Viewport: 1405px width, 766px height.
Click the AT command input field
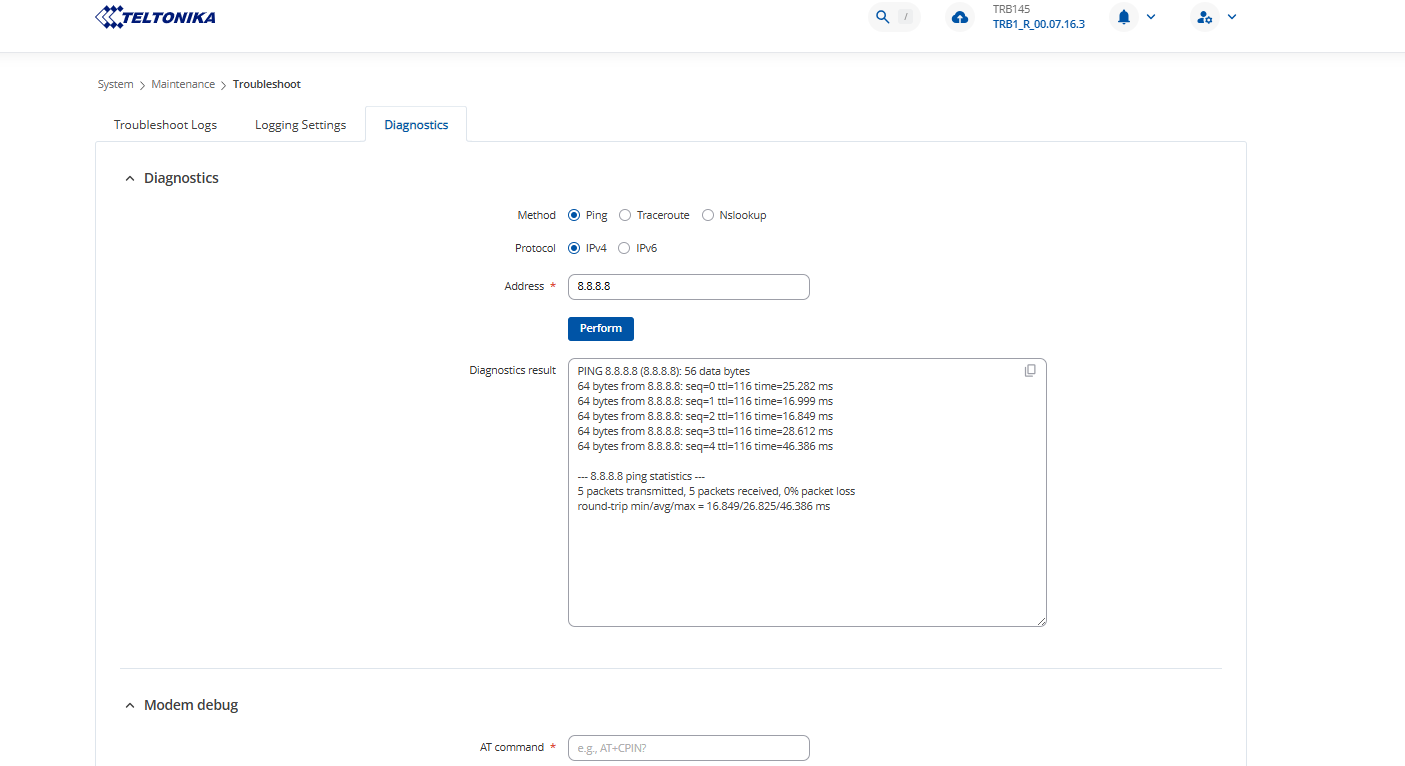point(688,748)
